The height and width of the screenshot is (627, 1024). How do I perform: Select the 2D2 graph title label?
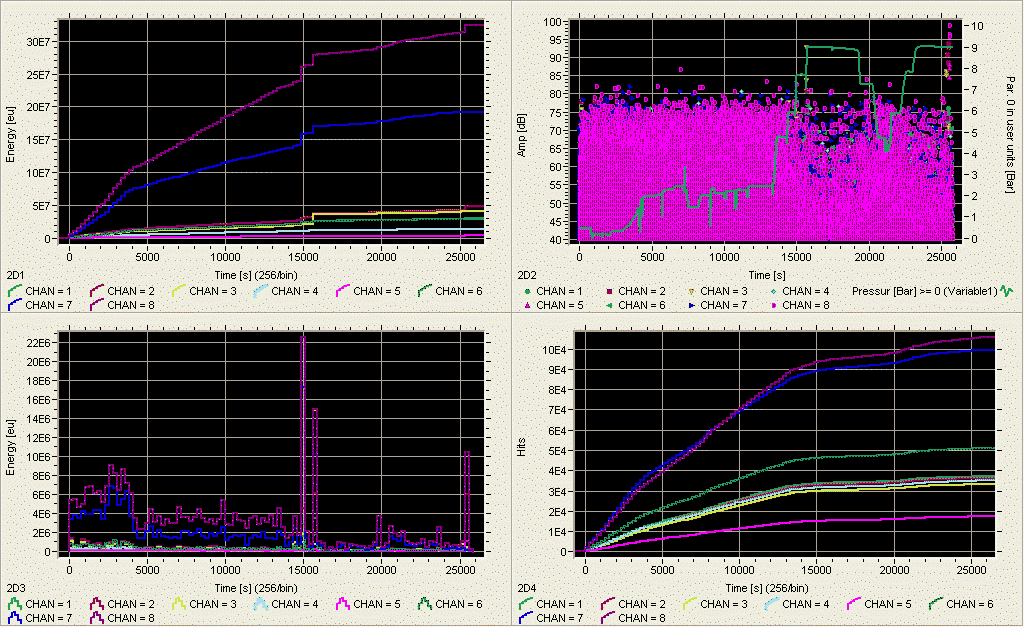pos(525,273)
